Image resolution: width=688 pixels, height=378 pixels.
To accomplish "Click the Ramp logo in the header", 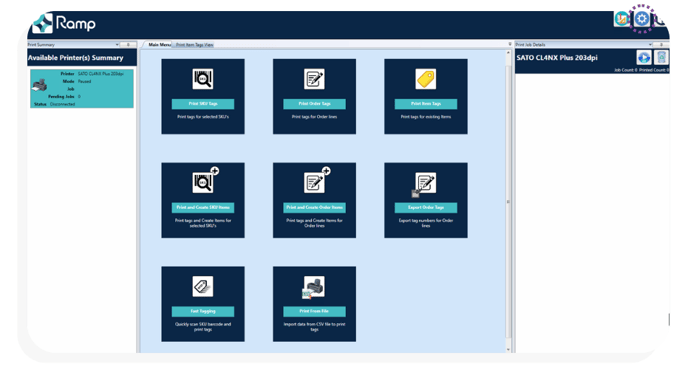I will (x=64, y=23).
